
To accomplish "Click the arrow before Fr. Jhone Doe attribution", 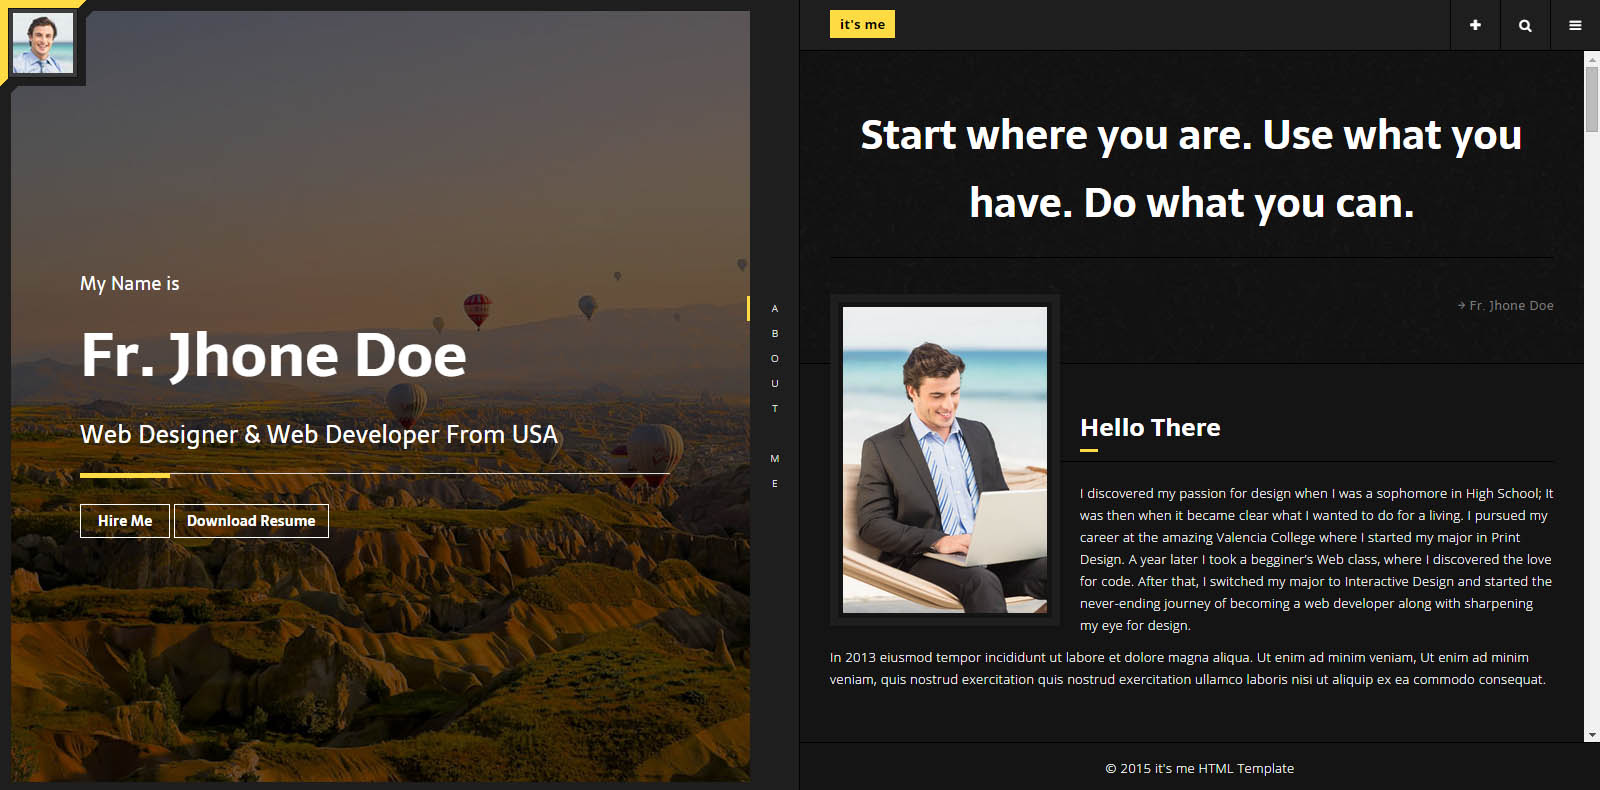I will pos(1461,306).
